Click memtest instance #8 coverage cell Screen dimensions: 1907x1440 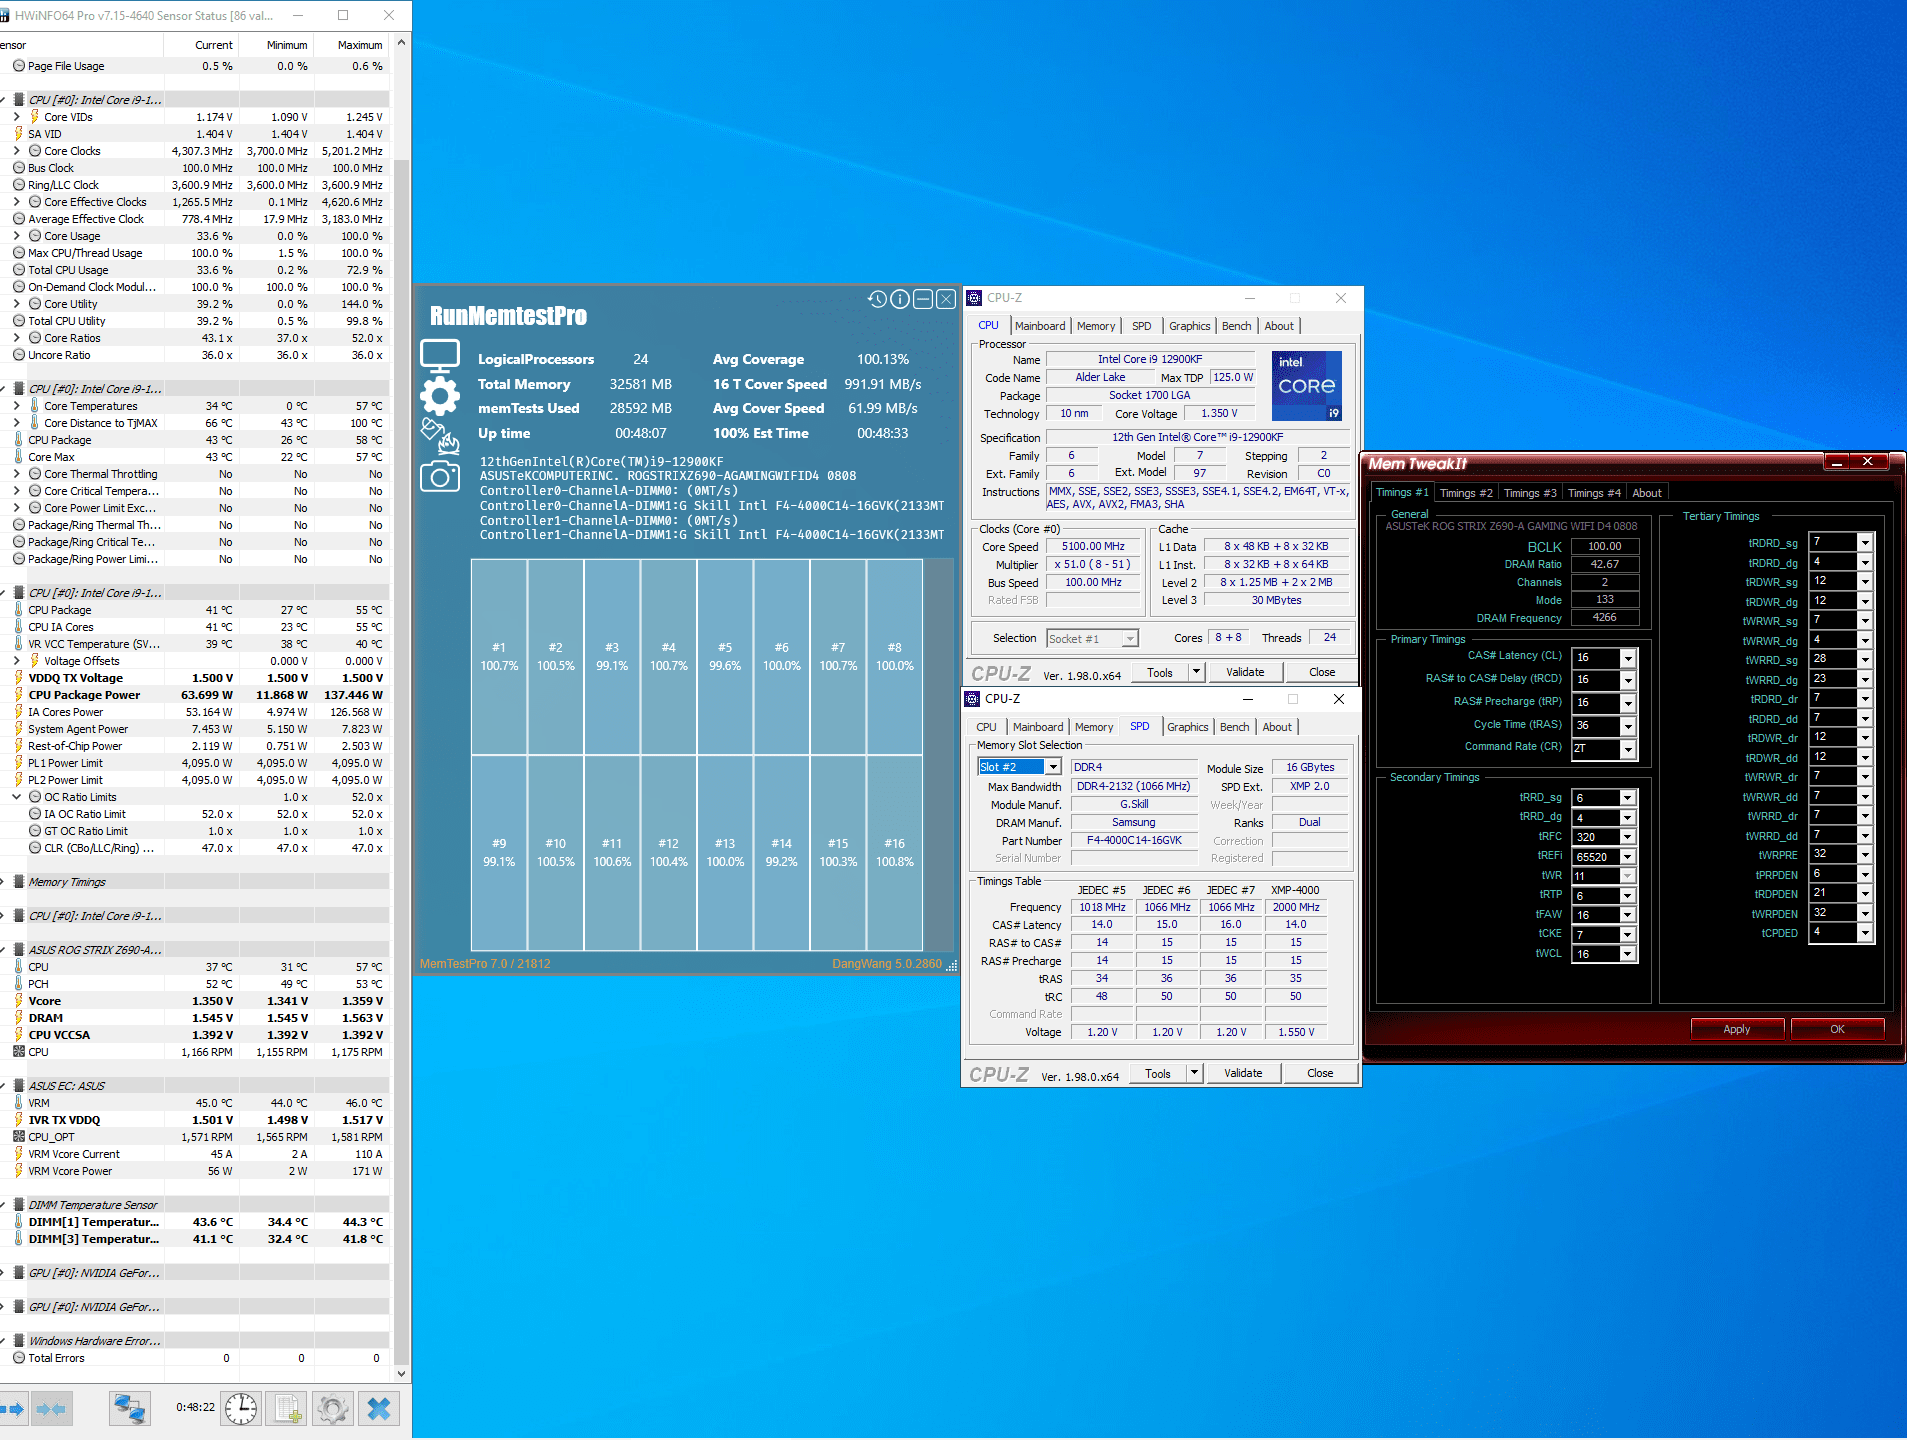point(895,656)
